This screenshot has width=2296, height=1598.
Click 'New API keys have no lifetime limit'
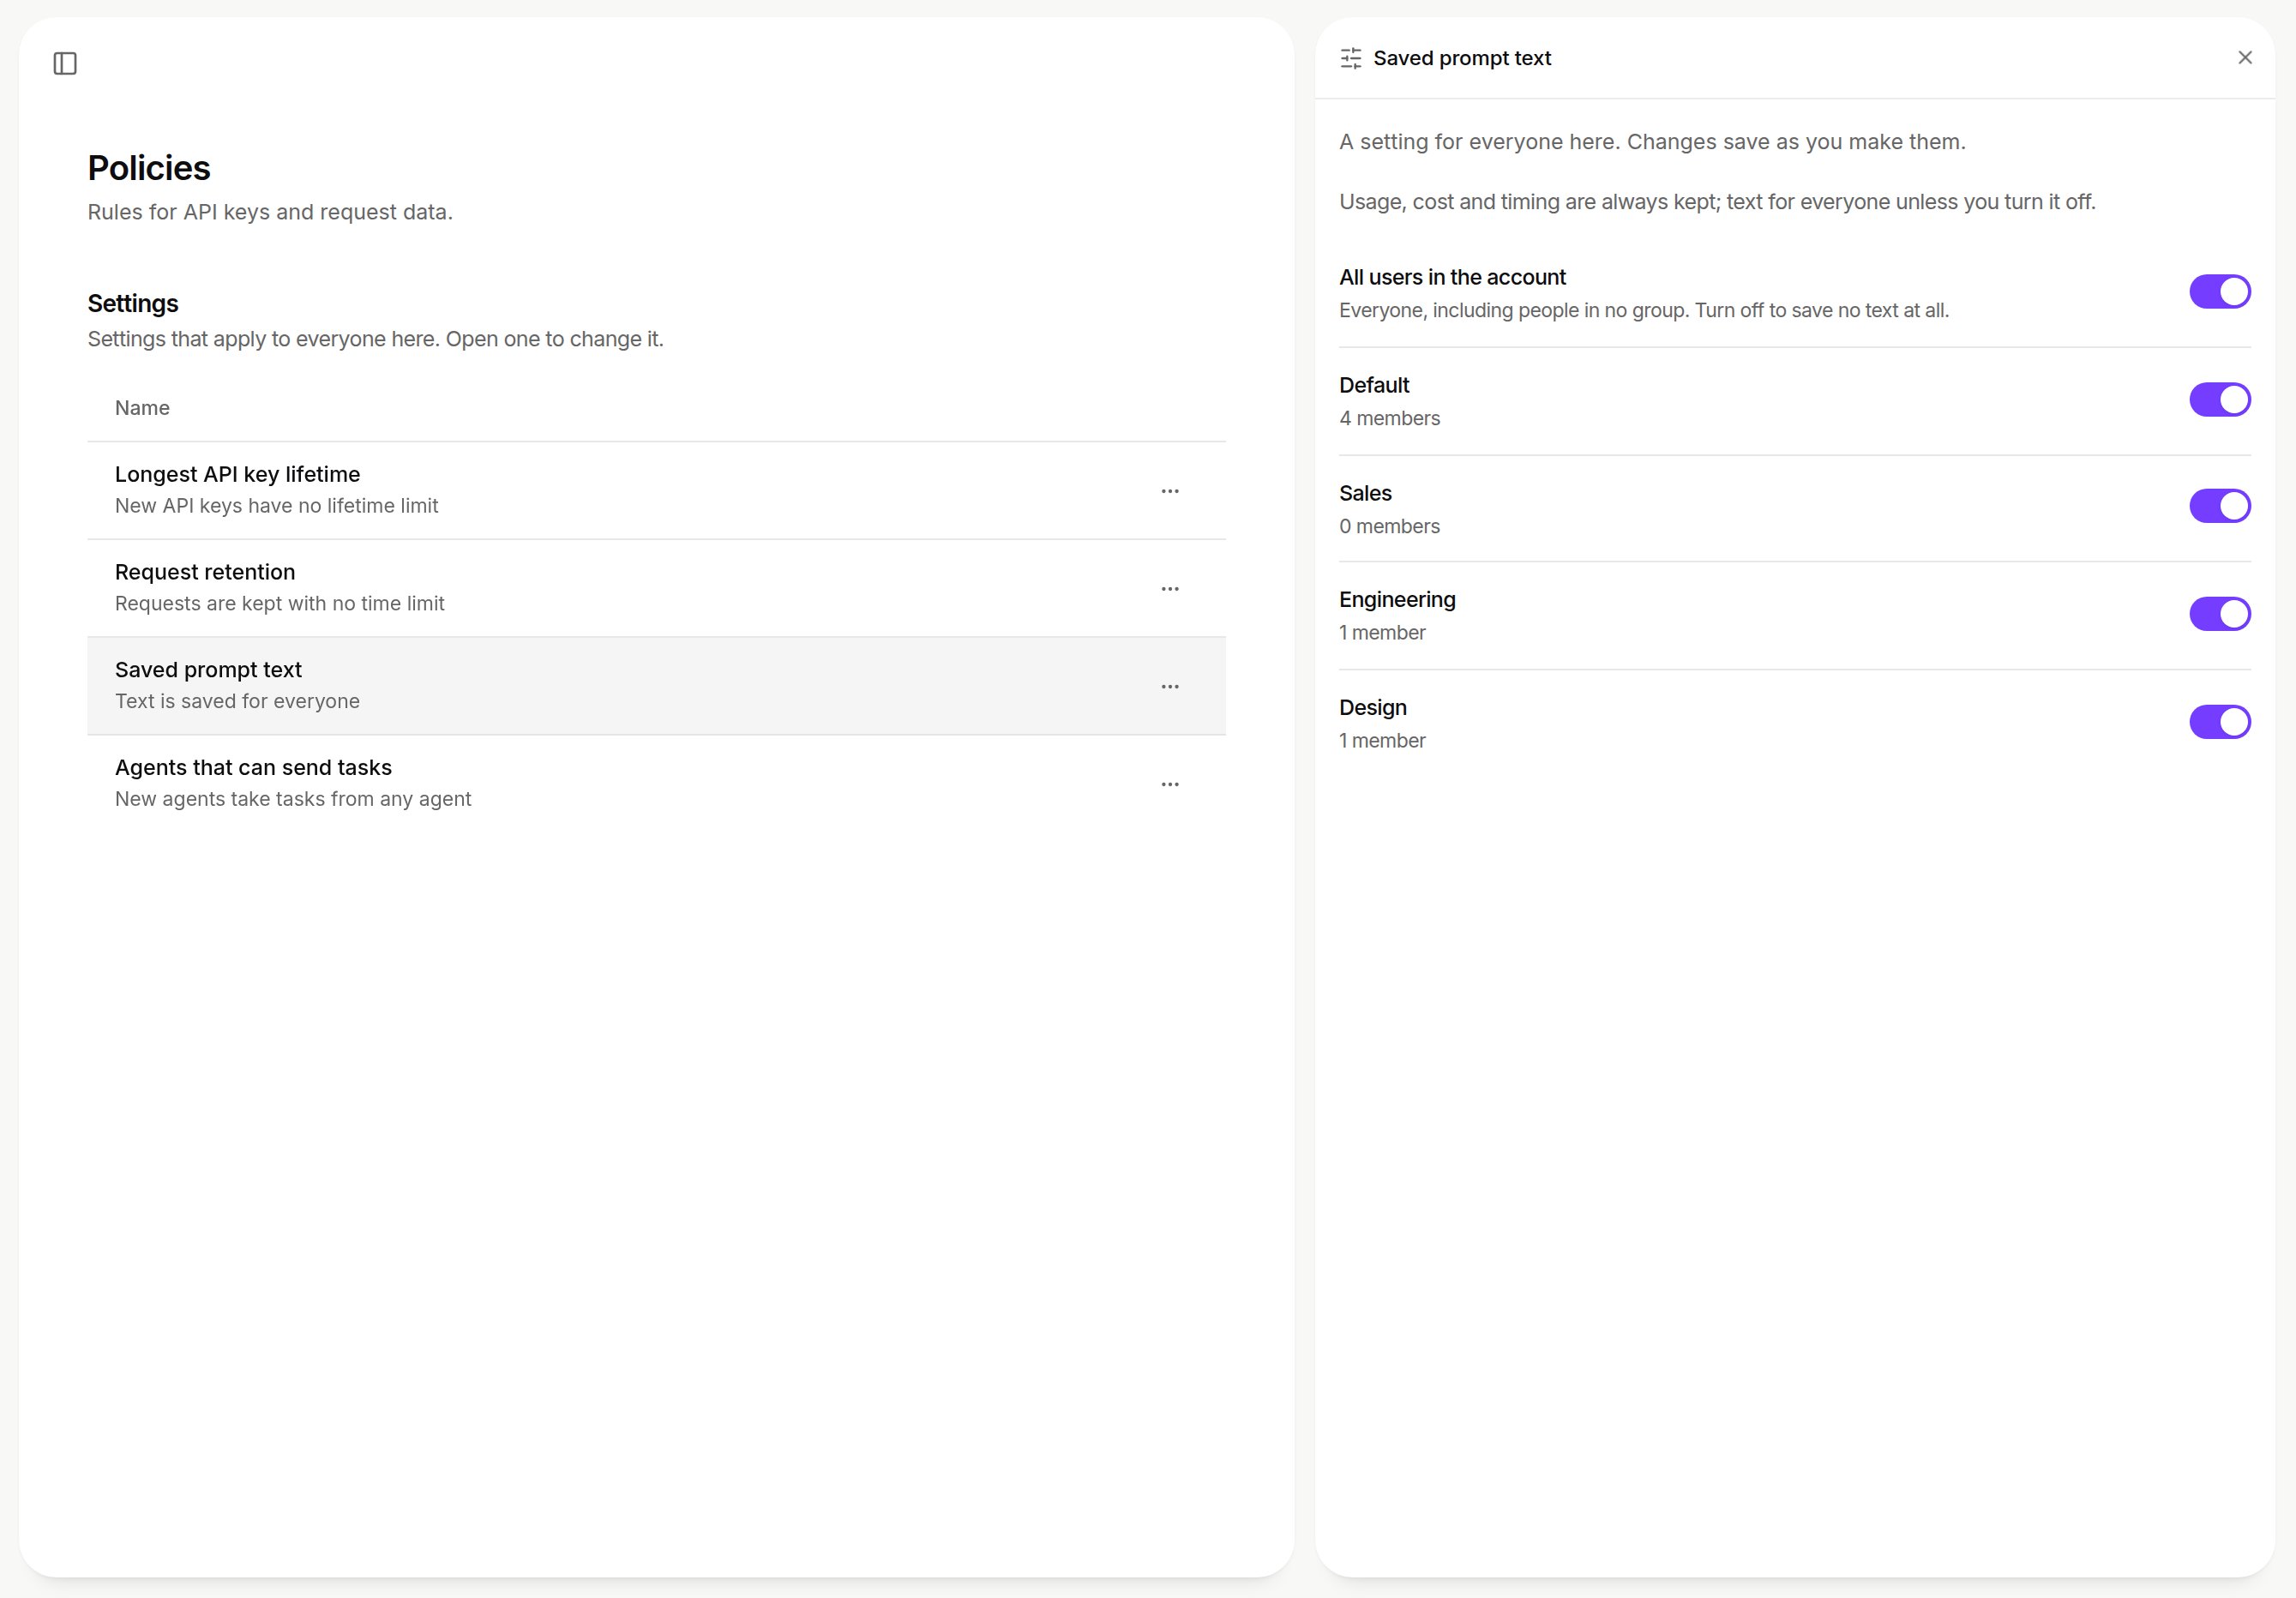(277, 506)
